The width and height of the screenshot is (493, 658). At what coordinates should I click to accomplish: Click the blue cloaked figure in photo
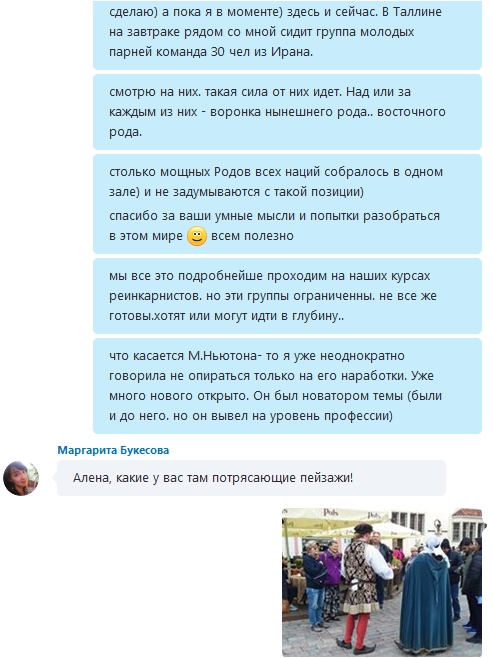(x=425, y=598)
